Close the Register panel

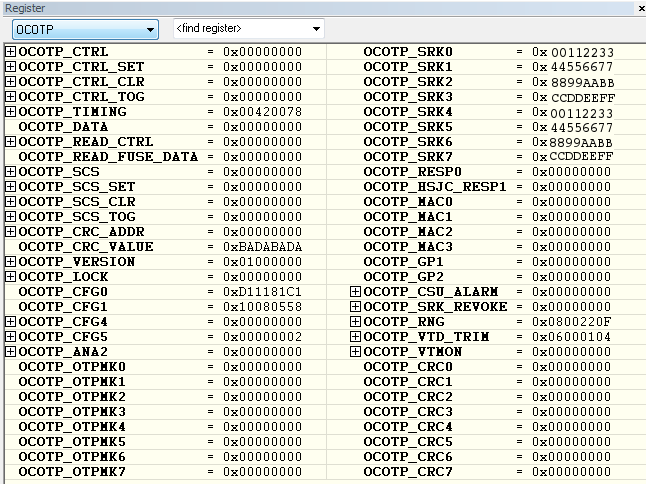tap(641, 8)
